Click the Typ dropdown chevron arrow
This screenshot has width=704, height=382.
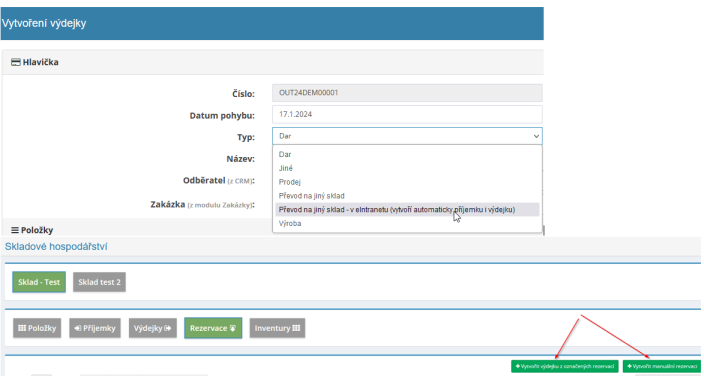pos(536,136)
